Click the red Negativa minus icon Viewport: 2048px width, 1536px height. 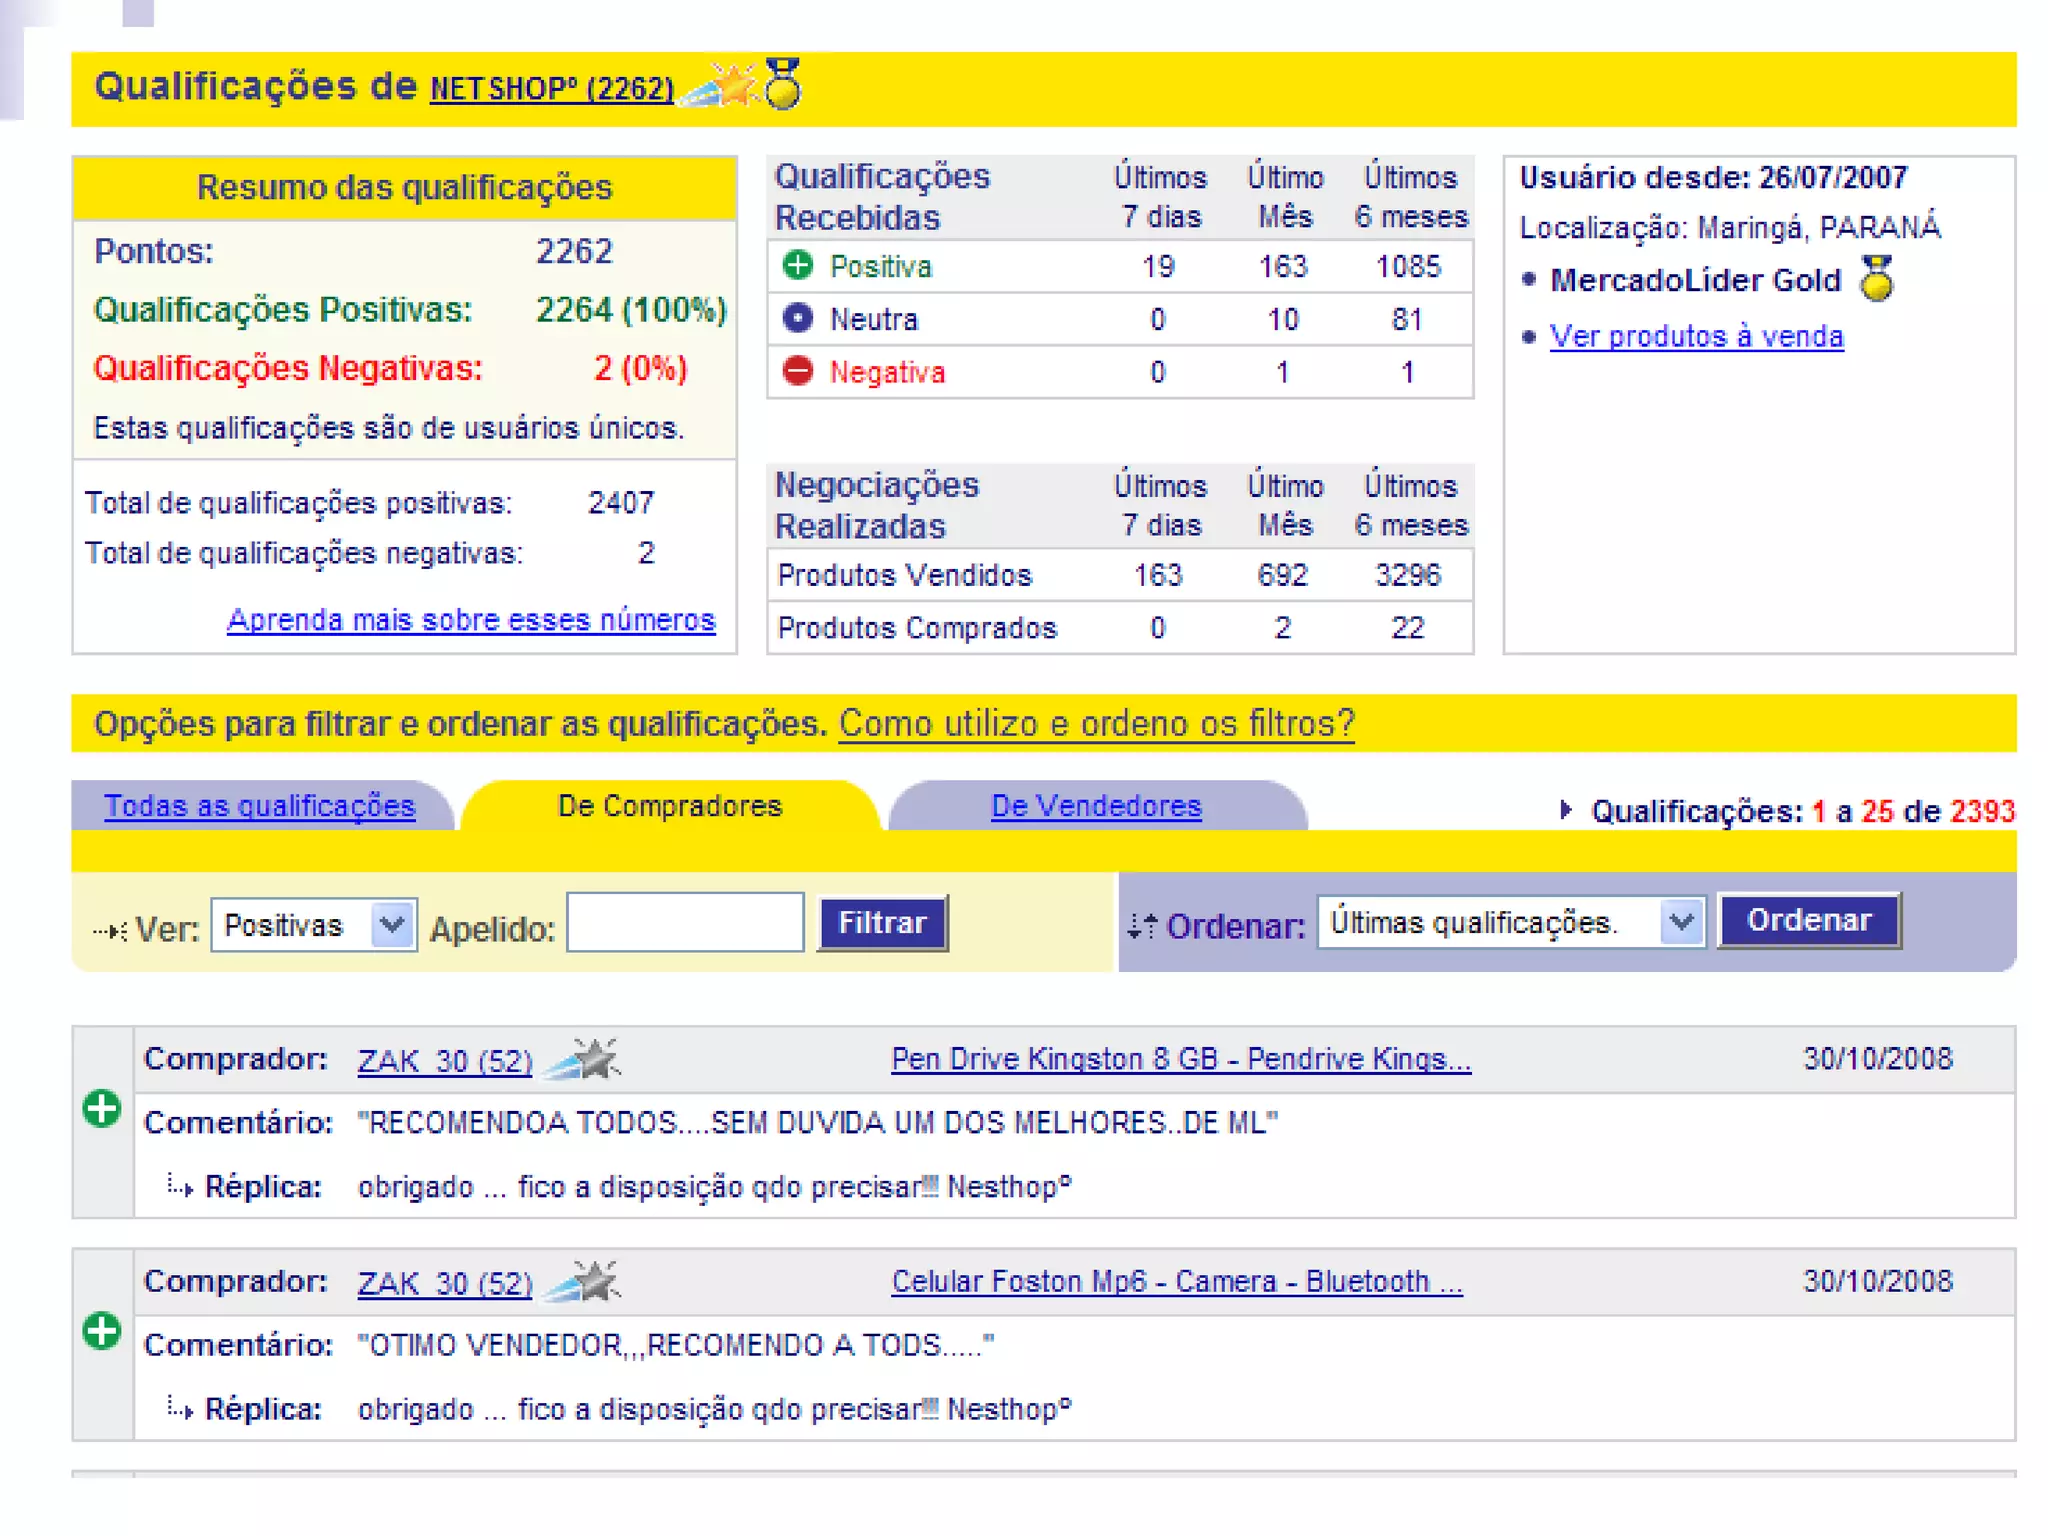click(797, 371)
